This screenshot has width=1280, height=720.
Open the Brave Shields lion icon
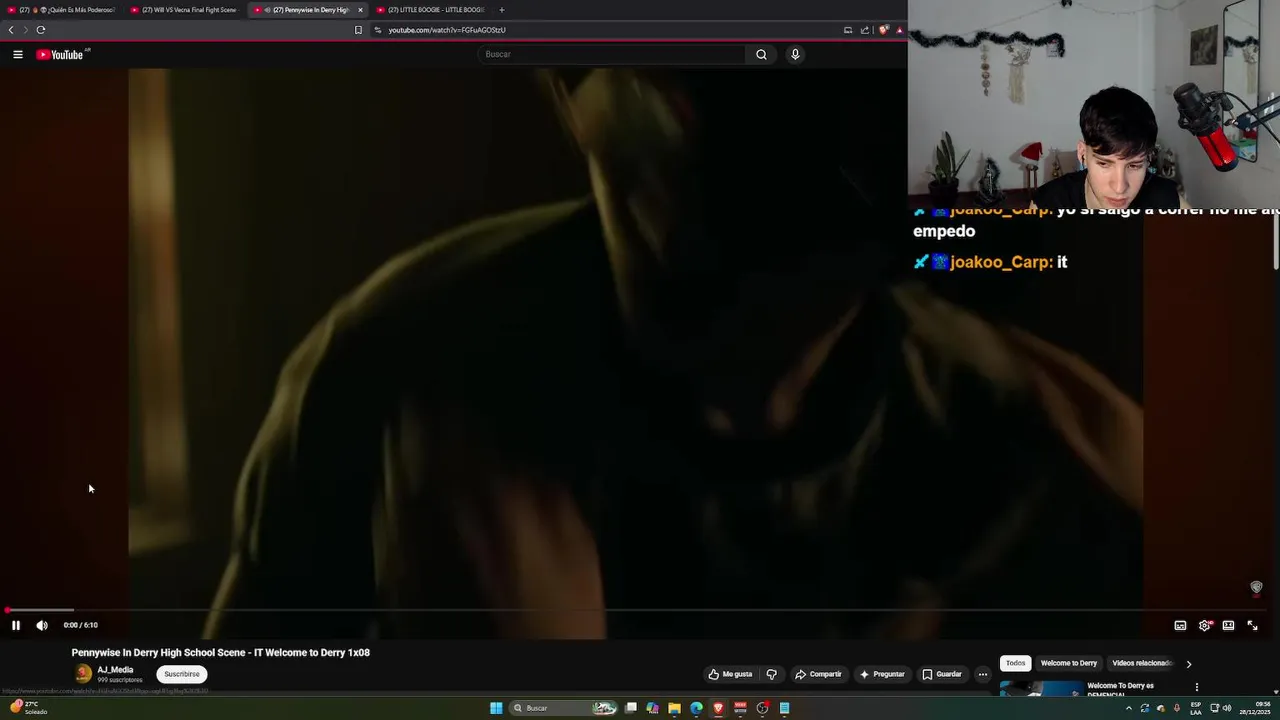[883, 30]
